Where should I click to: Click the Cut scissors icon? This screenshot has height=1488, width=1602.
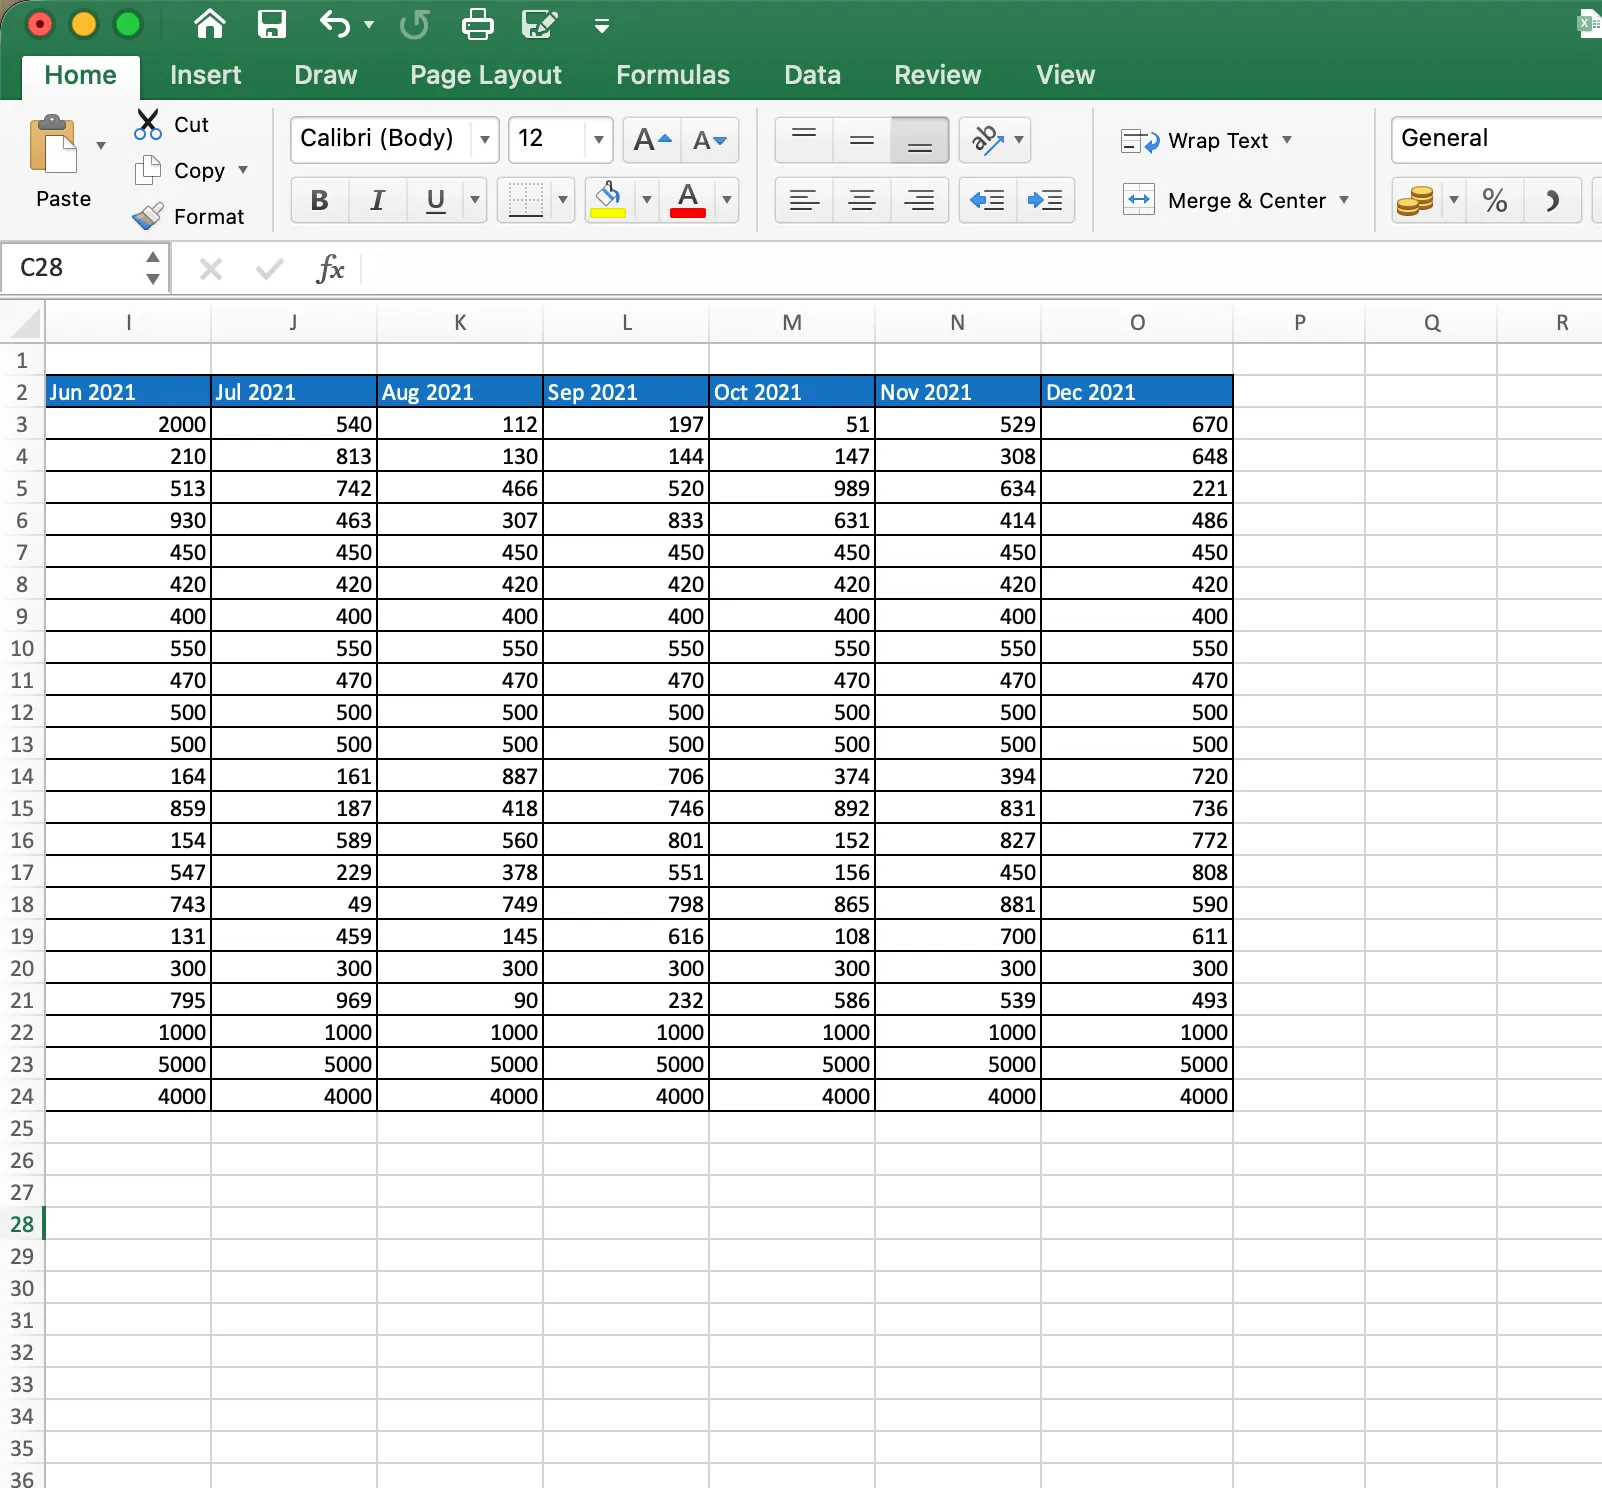click(148, 124)
